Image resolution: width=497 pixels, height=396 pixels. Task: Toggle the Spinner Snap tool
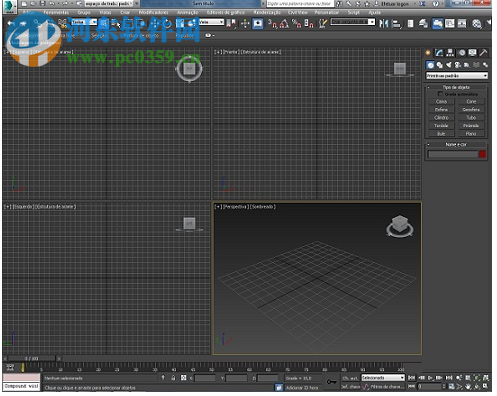click(x=309, y=24)
